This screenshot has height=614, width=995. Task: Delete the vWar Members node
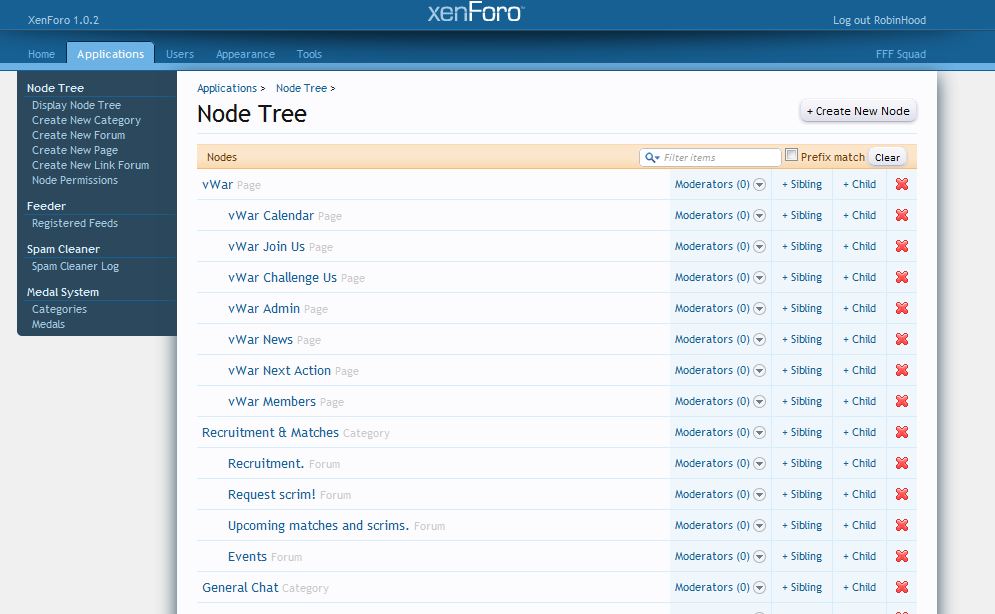pyautogui.click(x=902, y=401)
